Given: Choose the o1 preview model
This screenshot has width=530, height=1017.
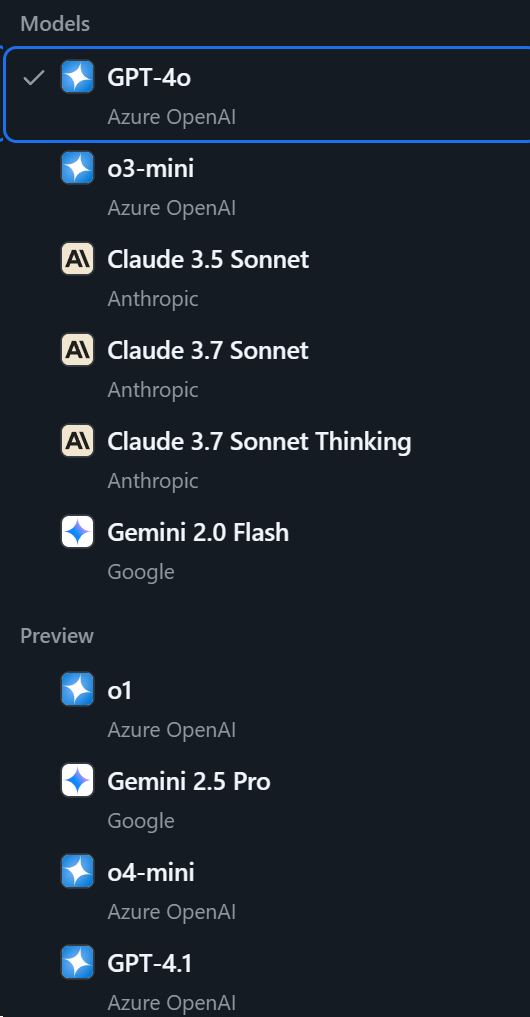Looking at the screenshot, I should pos(267,708).
